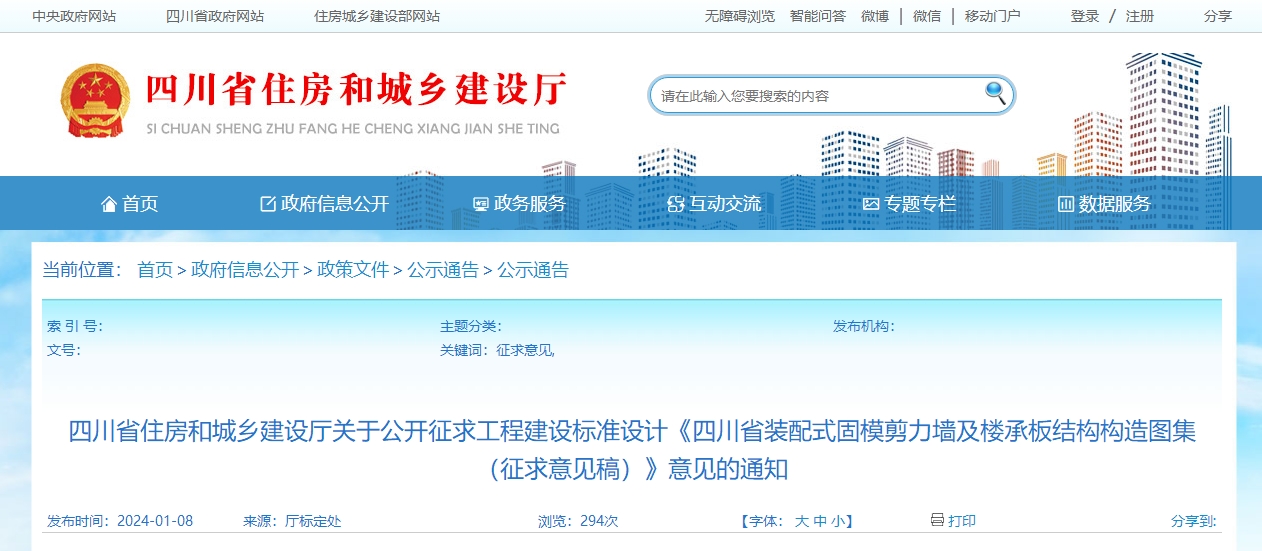The width and height of the screenshot is (1262, 551).
Task: Click 注册 to register
Action: click(1140, 16)
